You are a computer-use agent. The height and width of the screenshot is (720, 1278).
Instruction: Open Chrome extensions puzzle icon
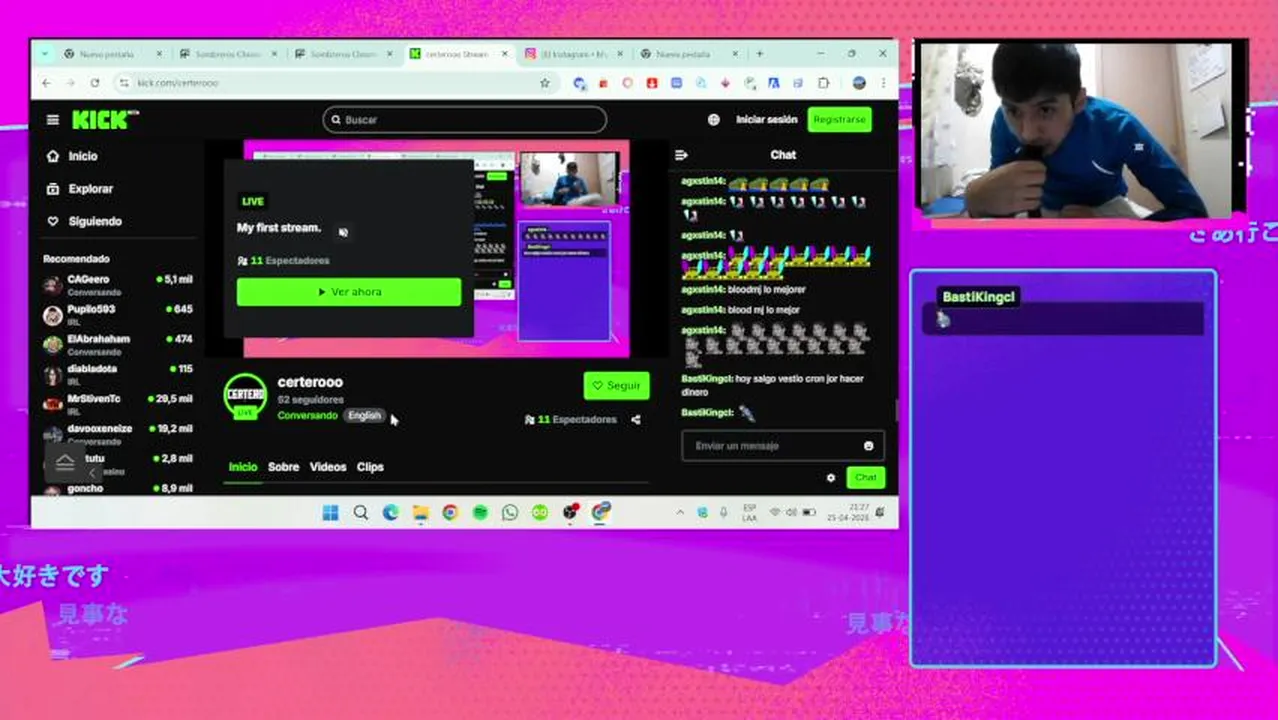823,83
